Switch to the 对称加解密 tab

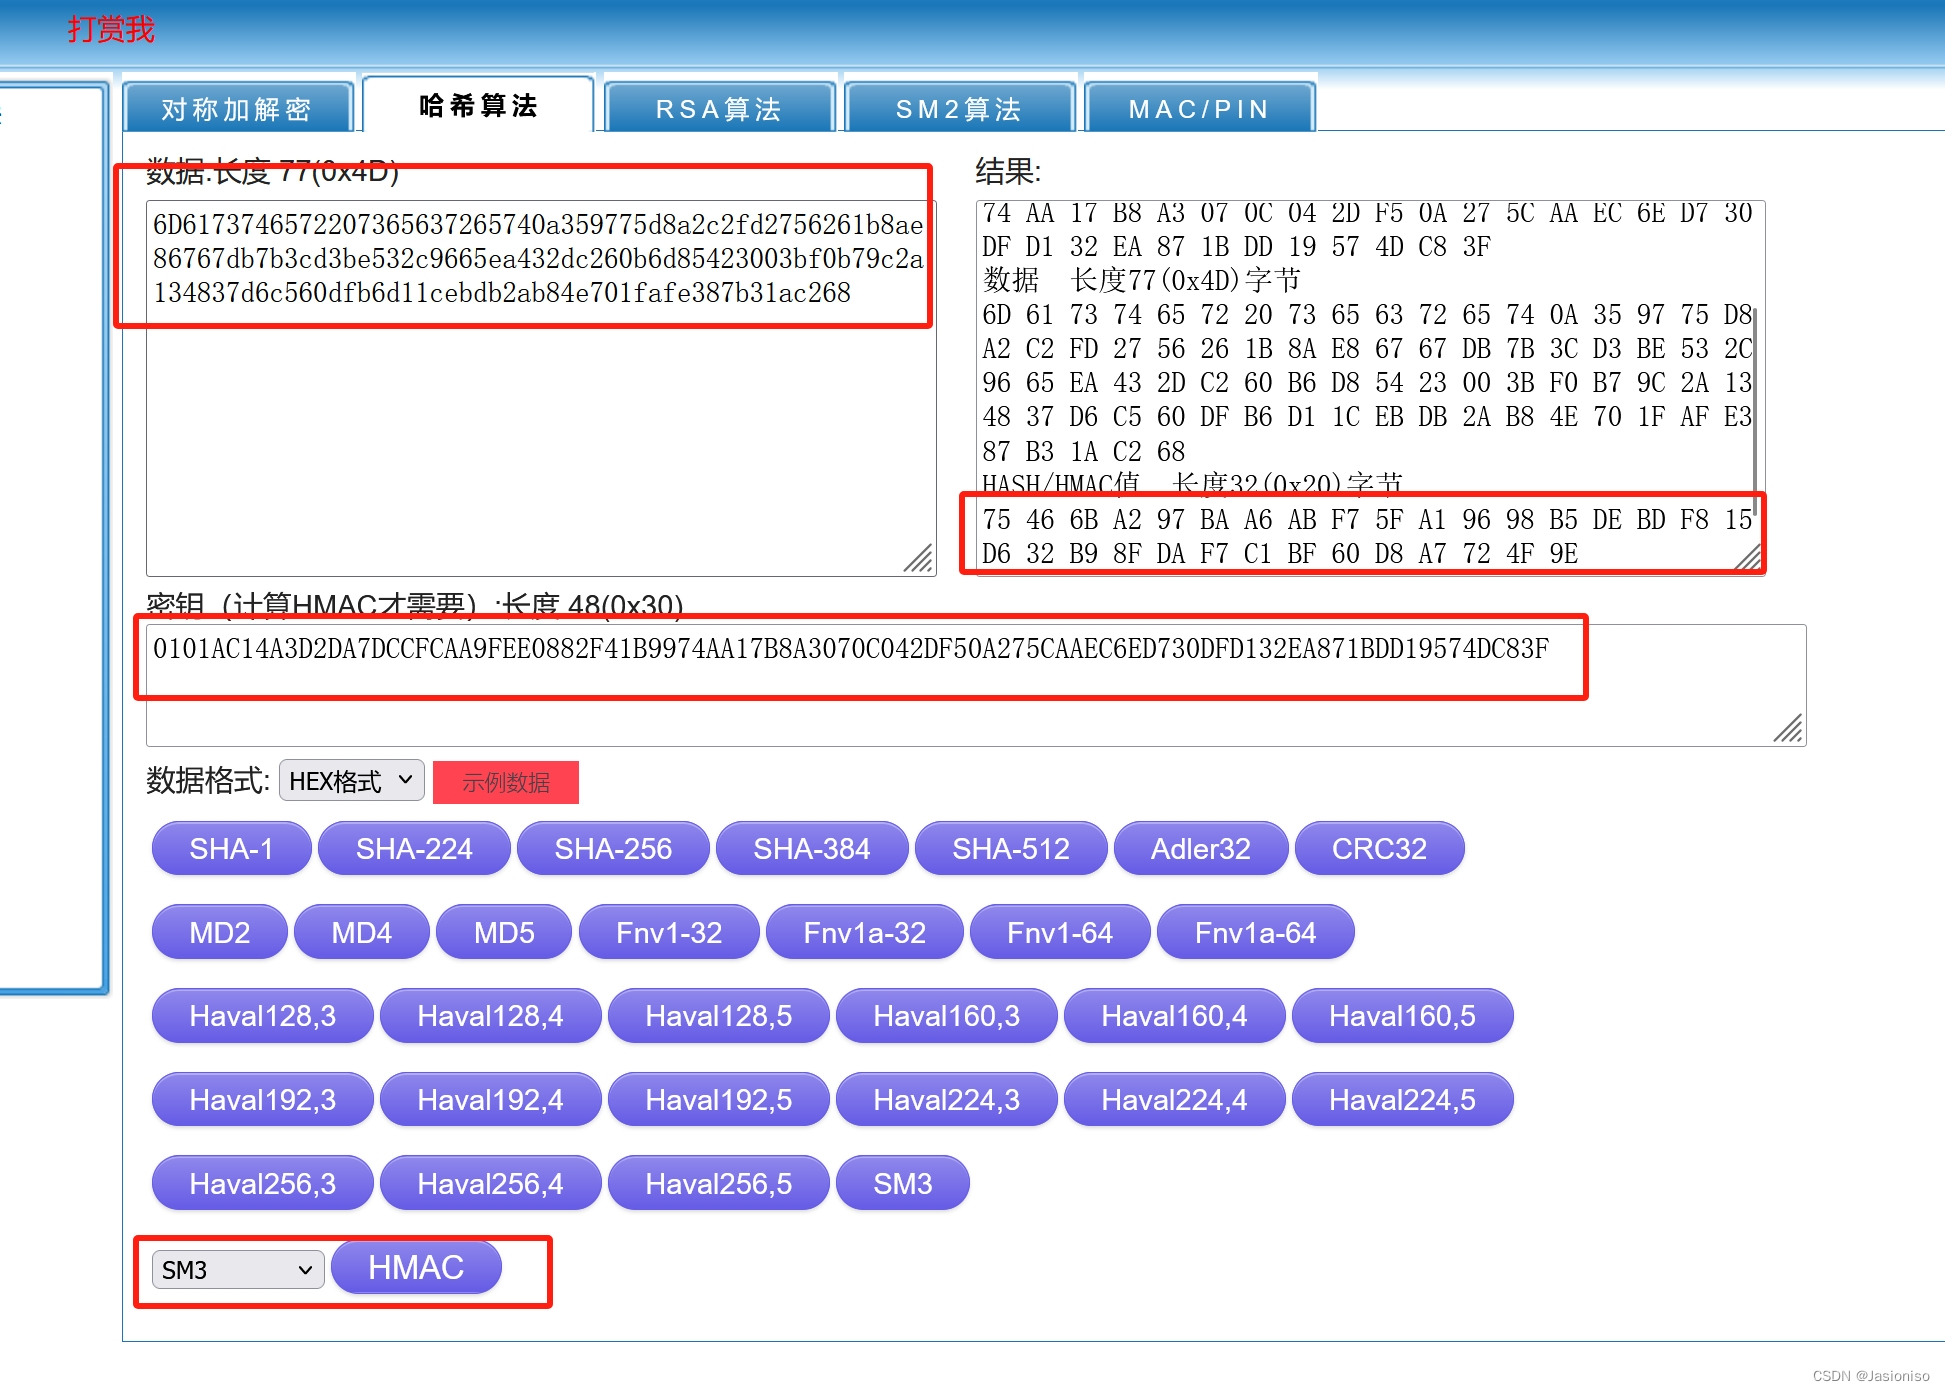click(x=237, y=108)
